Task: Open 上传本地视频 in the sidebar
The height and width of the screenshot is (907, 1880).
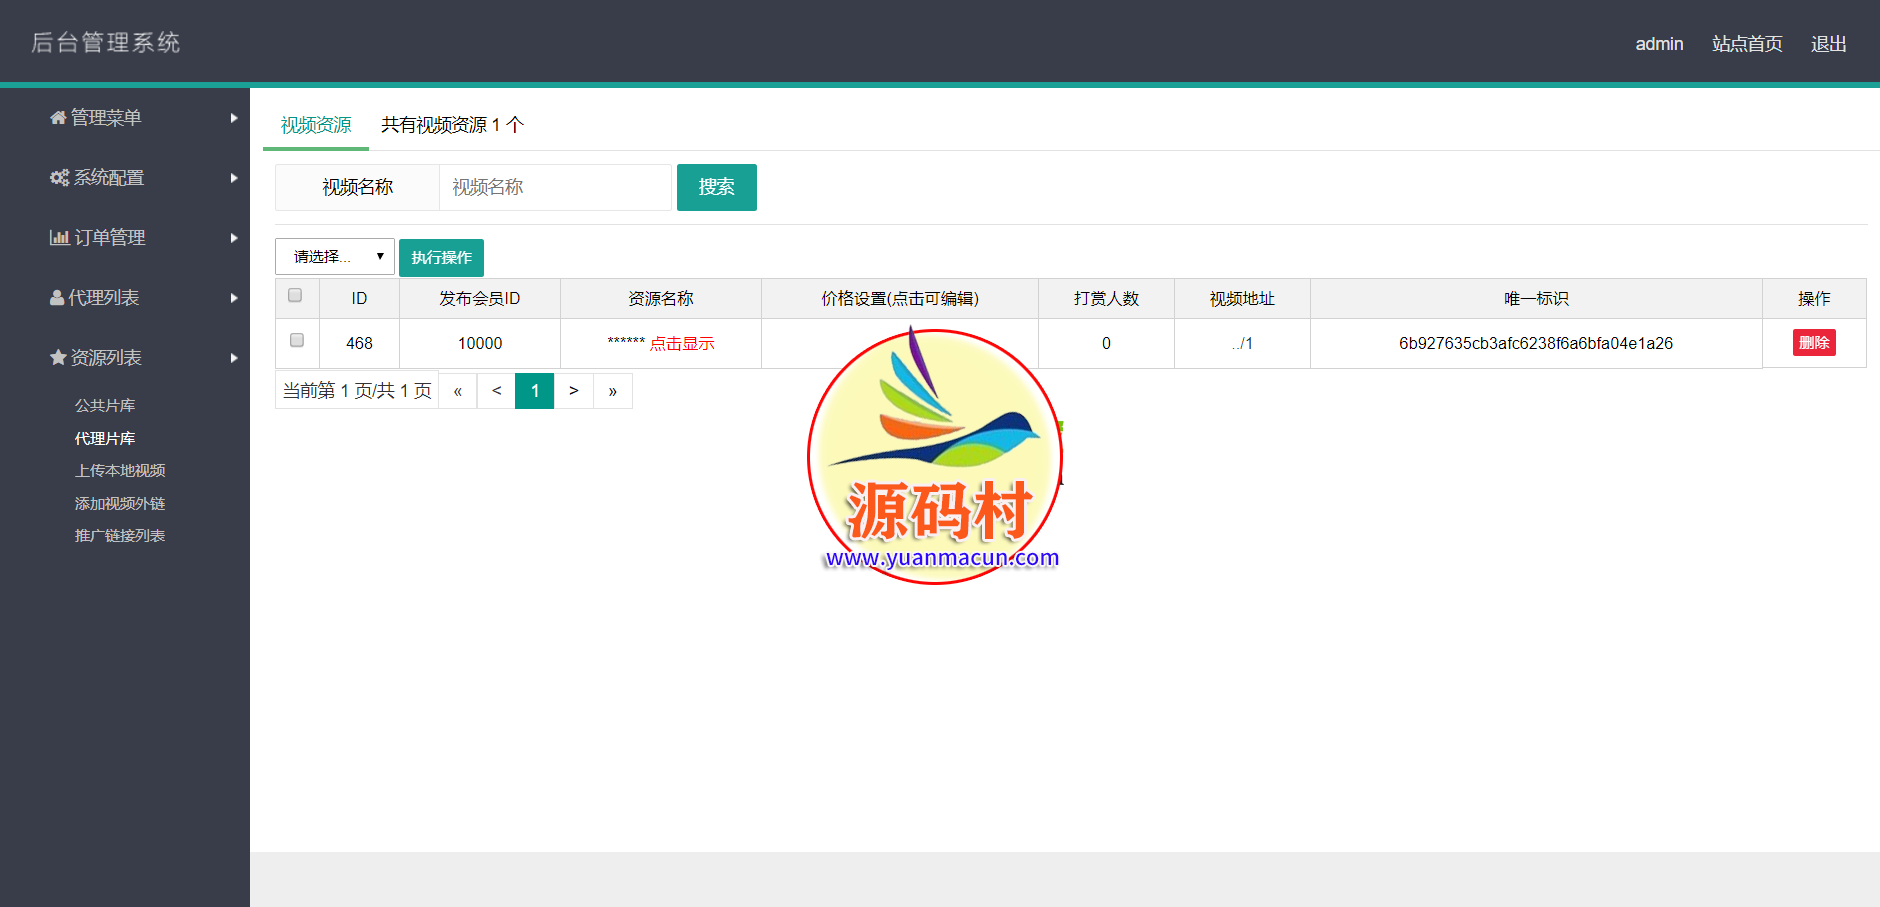Action: coord(120,471)
